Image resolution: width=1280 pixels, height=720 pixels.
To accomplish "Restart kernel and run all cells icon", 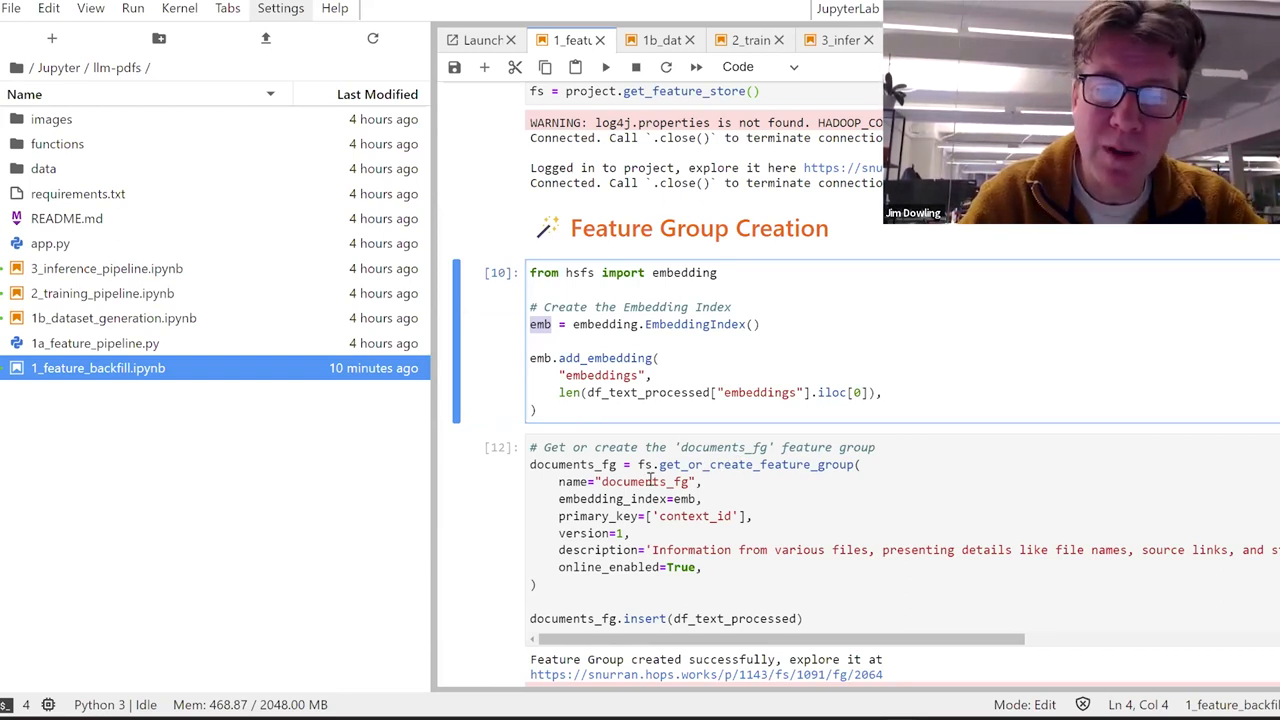I will (696, 66).
